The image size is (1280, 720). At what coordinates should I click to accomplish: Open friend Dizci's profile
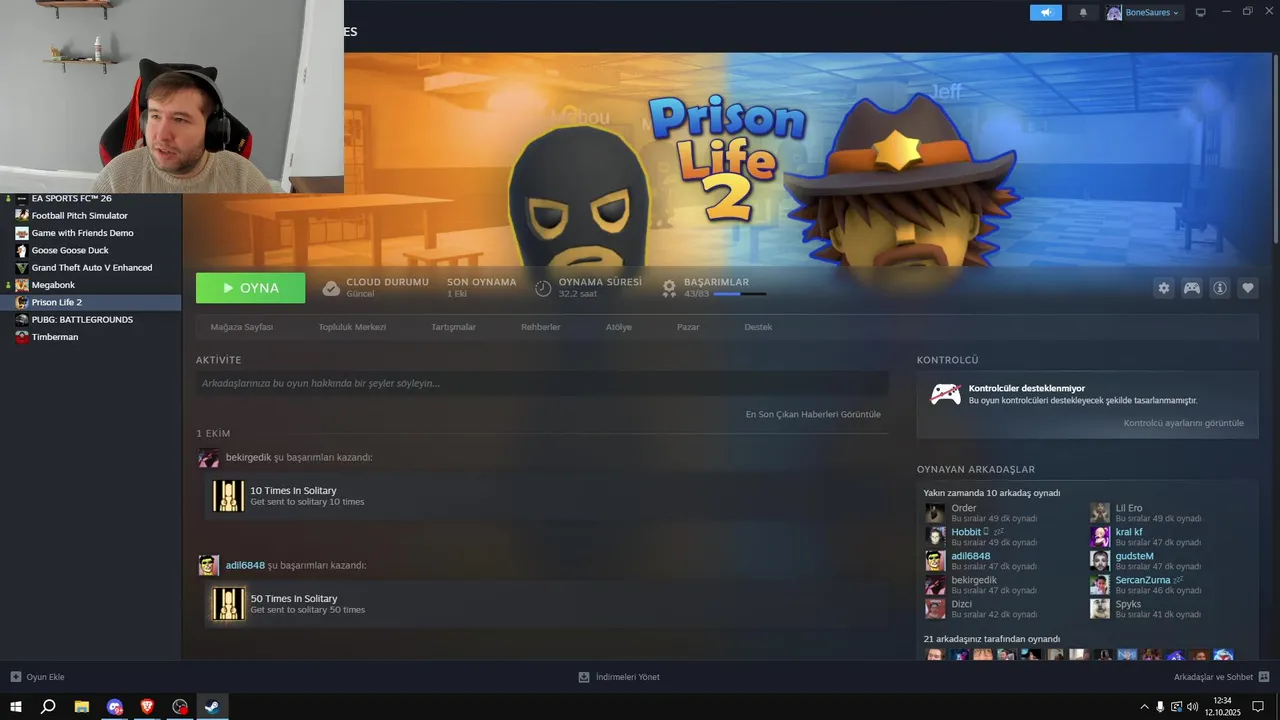962,604
